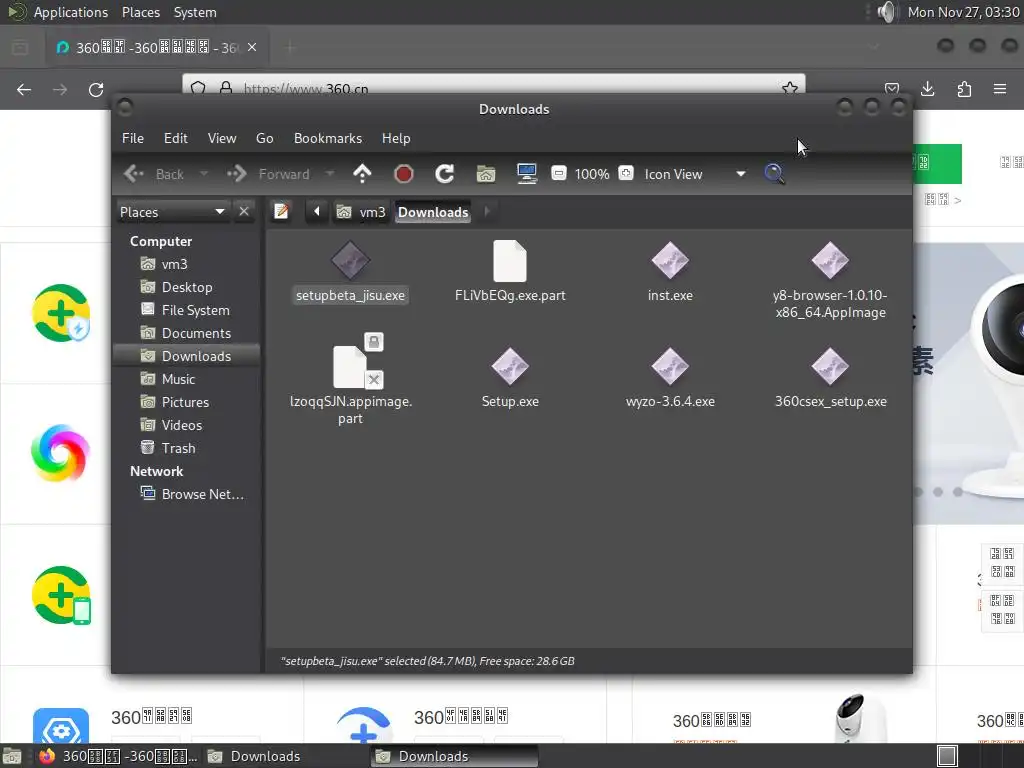
Task: Open the Go menu
Action: [264, 138]
